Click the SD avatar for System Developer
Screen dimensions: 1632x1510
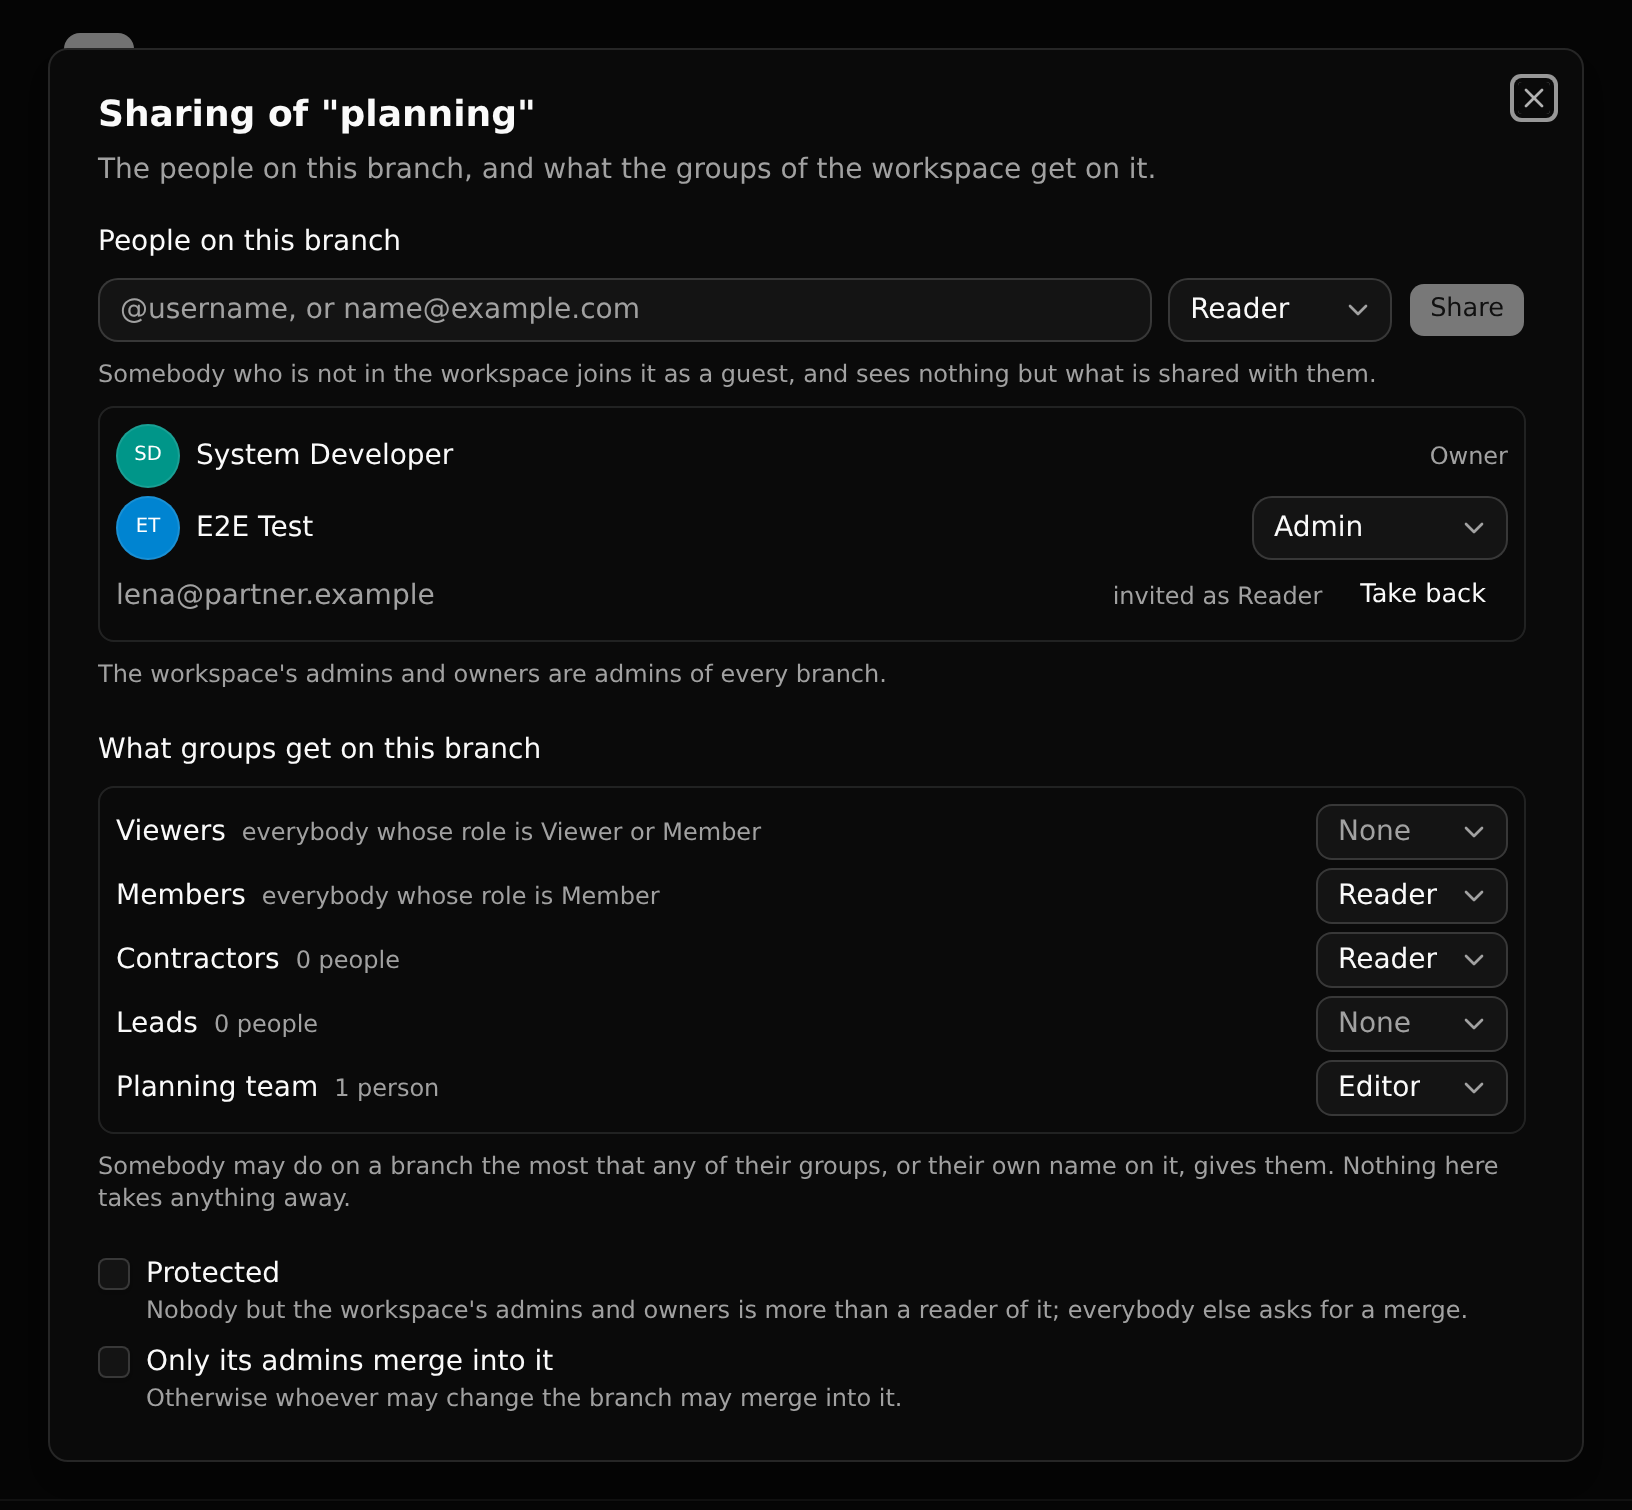(148, 455)
